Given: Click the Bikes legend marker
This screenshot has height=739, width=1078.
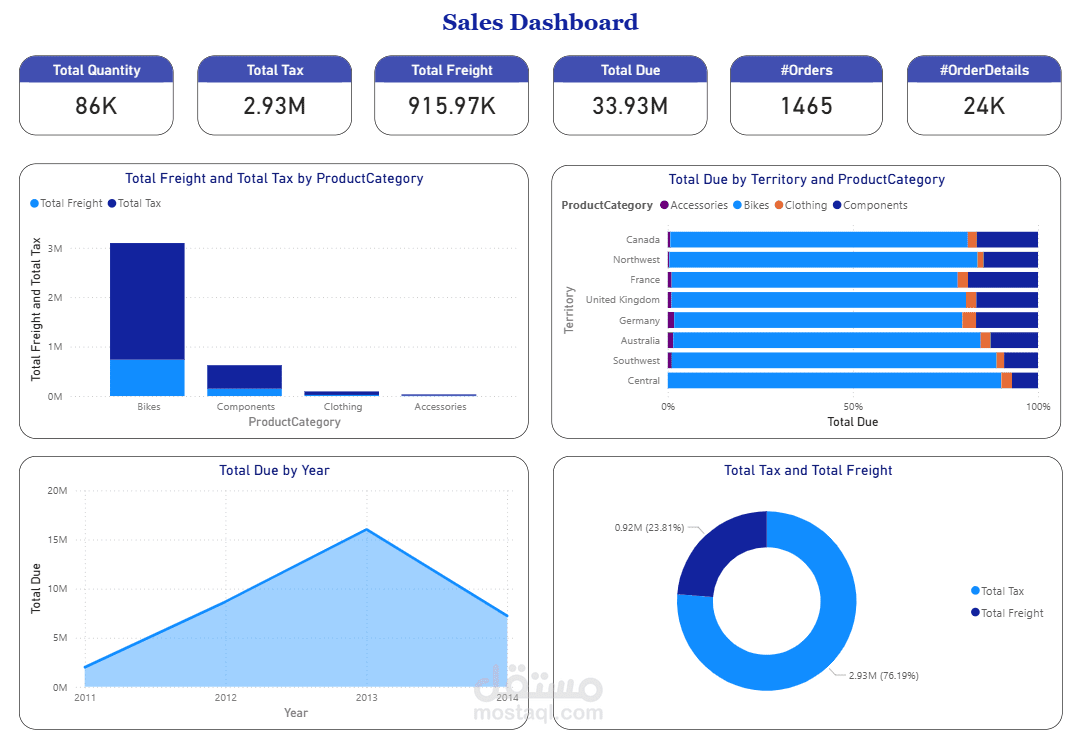Looking at the screenshot, I should pos(736,205).
